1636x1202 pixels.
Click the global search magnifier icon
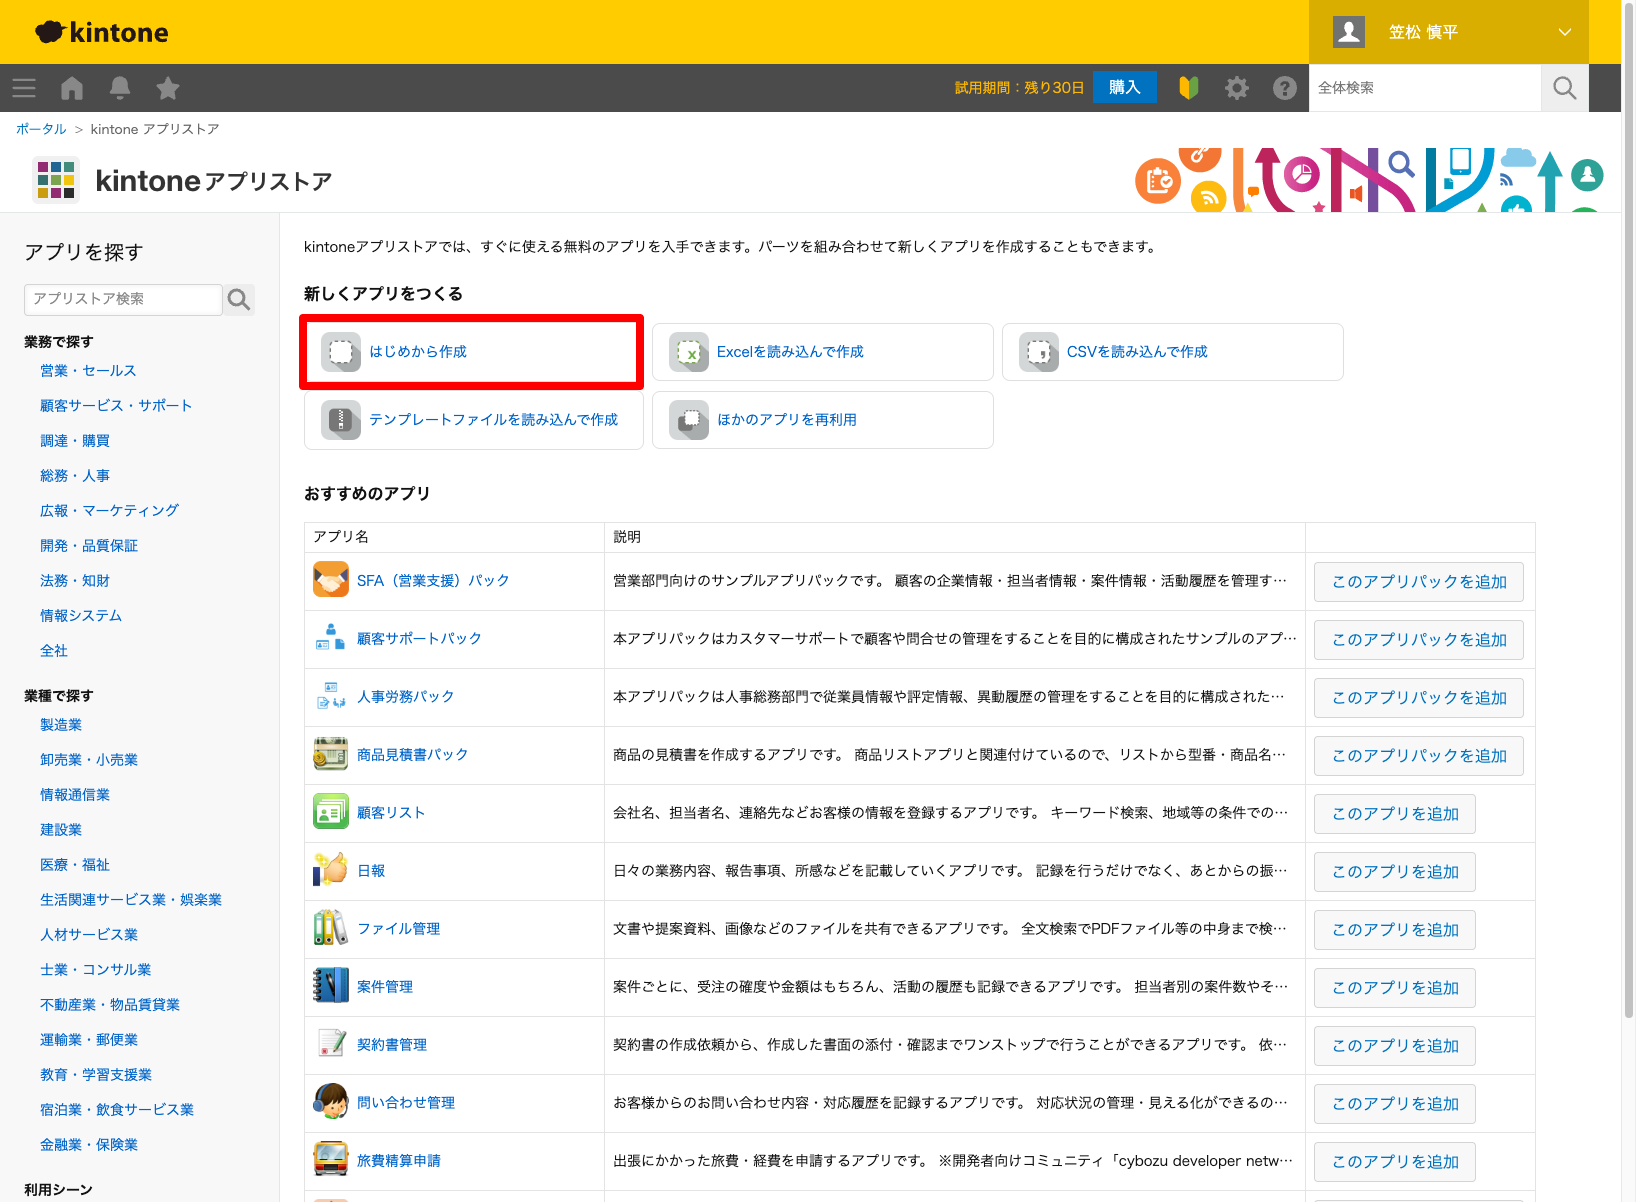(1565, 88)
